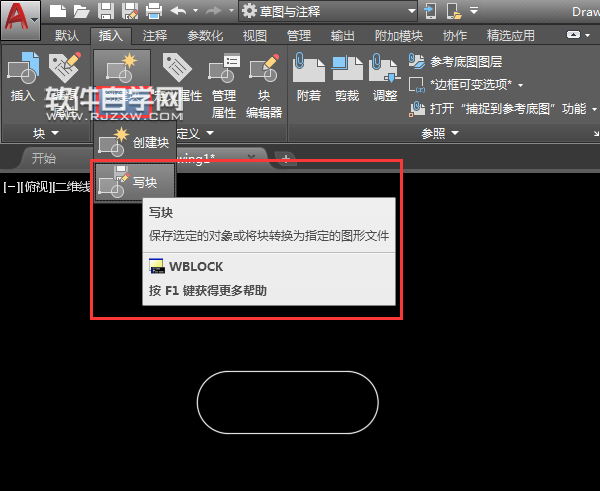The height and width of the screenshot is (491, 600).
Task: Switch to the 参数化 ribbon tab
Action: pos(205,36)
